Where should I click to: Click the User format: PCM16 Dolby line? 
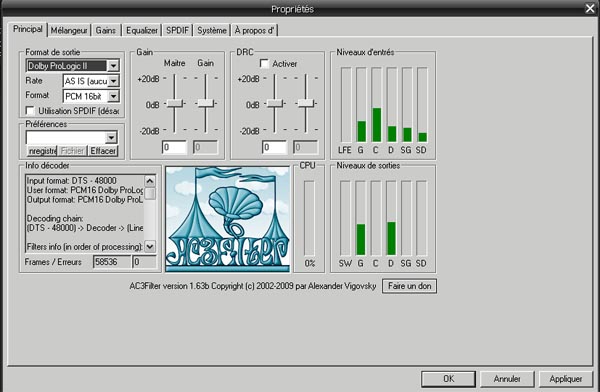tap(85, 190)
